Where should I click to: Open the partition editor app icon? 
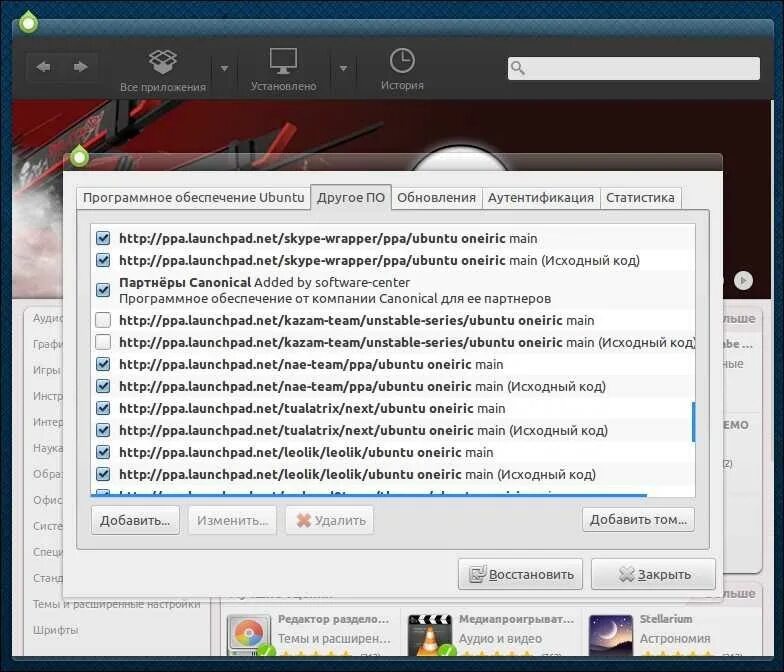point(248,635)
